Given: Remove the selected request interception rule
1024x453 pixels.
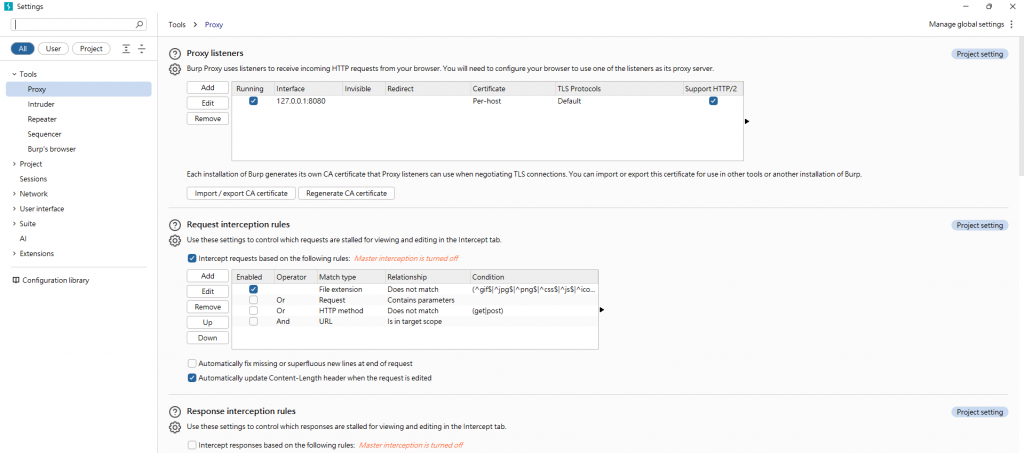Looking at the screenshot, I should pos(208,307).
